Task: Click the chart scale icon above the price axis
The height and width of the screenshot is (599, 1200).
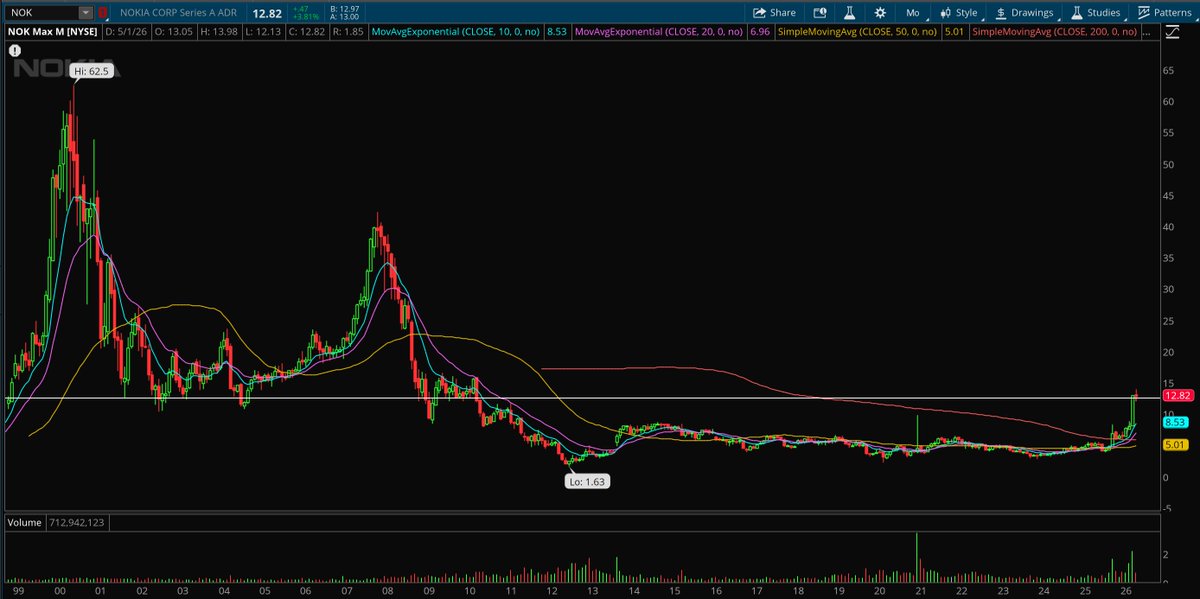Action: point(1173,32)
